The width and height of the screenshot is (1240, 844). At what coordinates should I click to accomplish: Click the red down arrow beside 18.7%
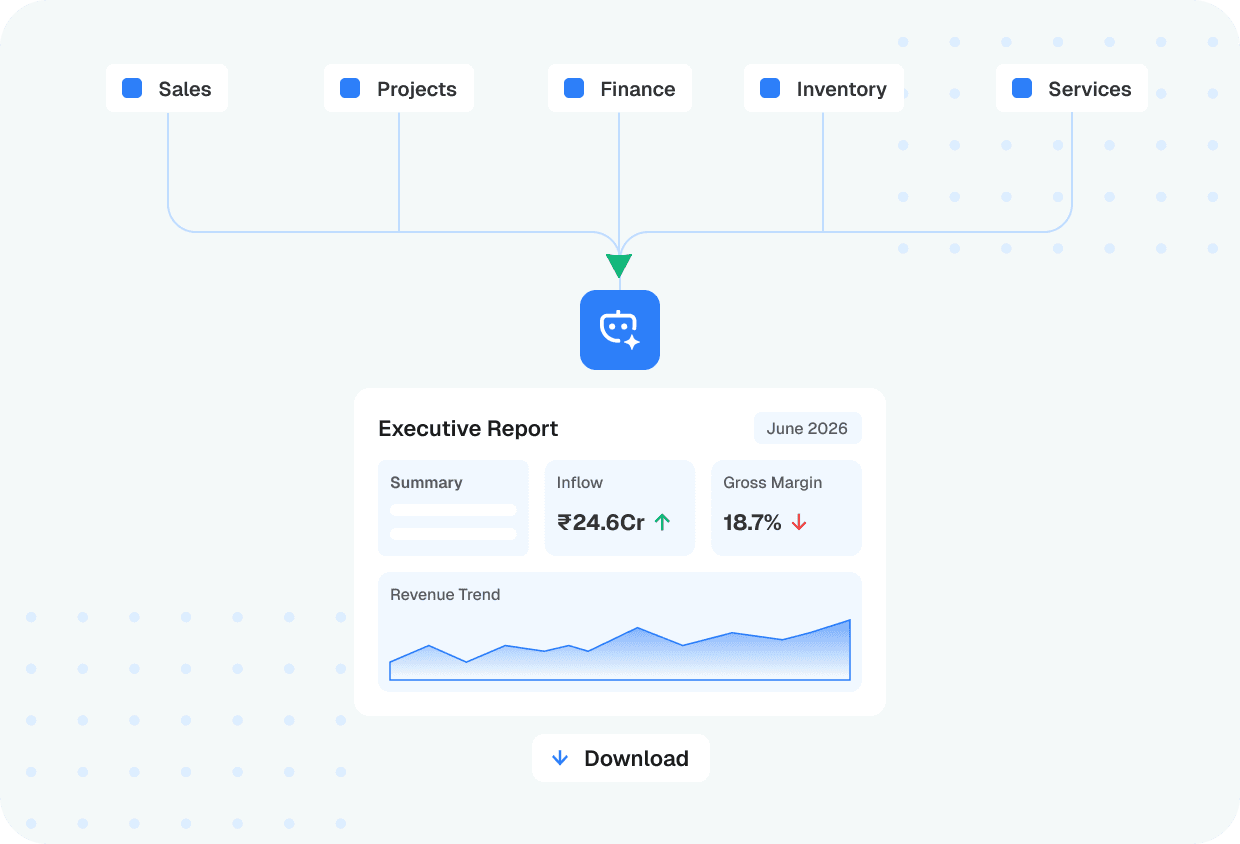click(799, 522)
